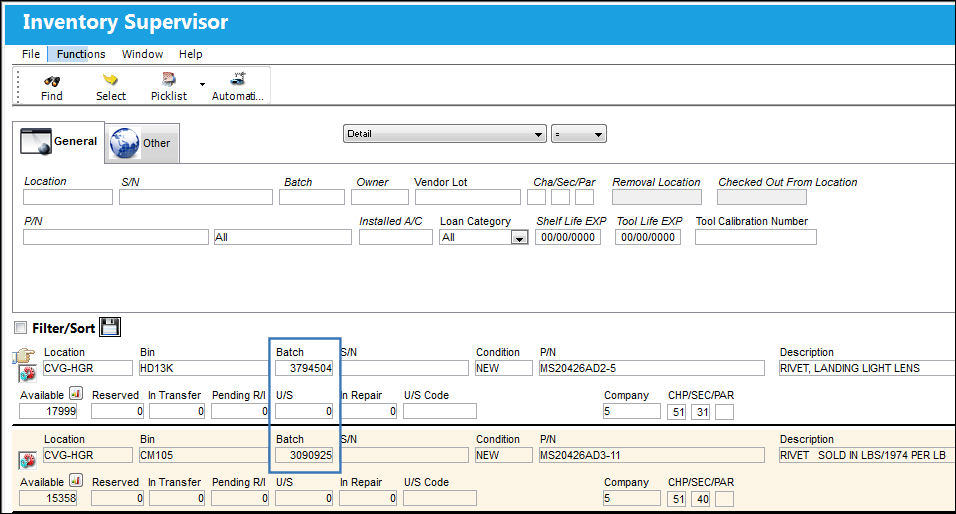Image resolution: width=956 pixels, height=514 pixels.
Task: Click Condition NEW in the HD13K row
Action: pos(503,368)
